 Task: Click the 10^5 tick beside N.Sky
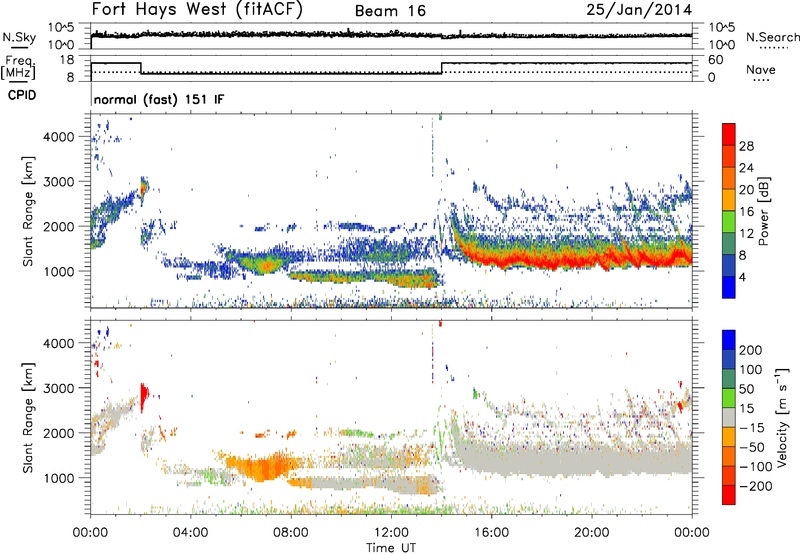click(x=61, y=28)
